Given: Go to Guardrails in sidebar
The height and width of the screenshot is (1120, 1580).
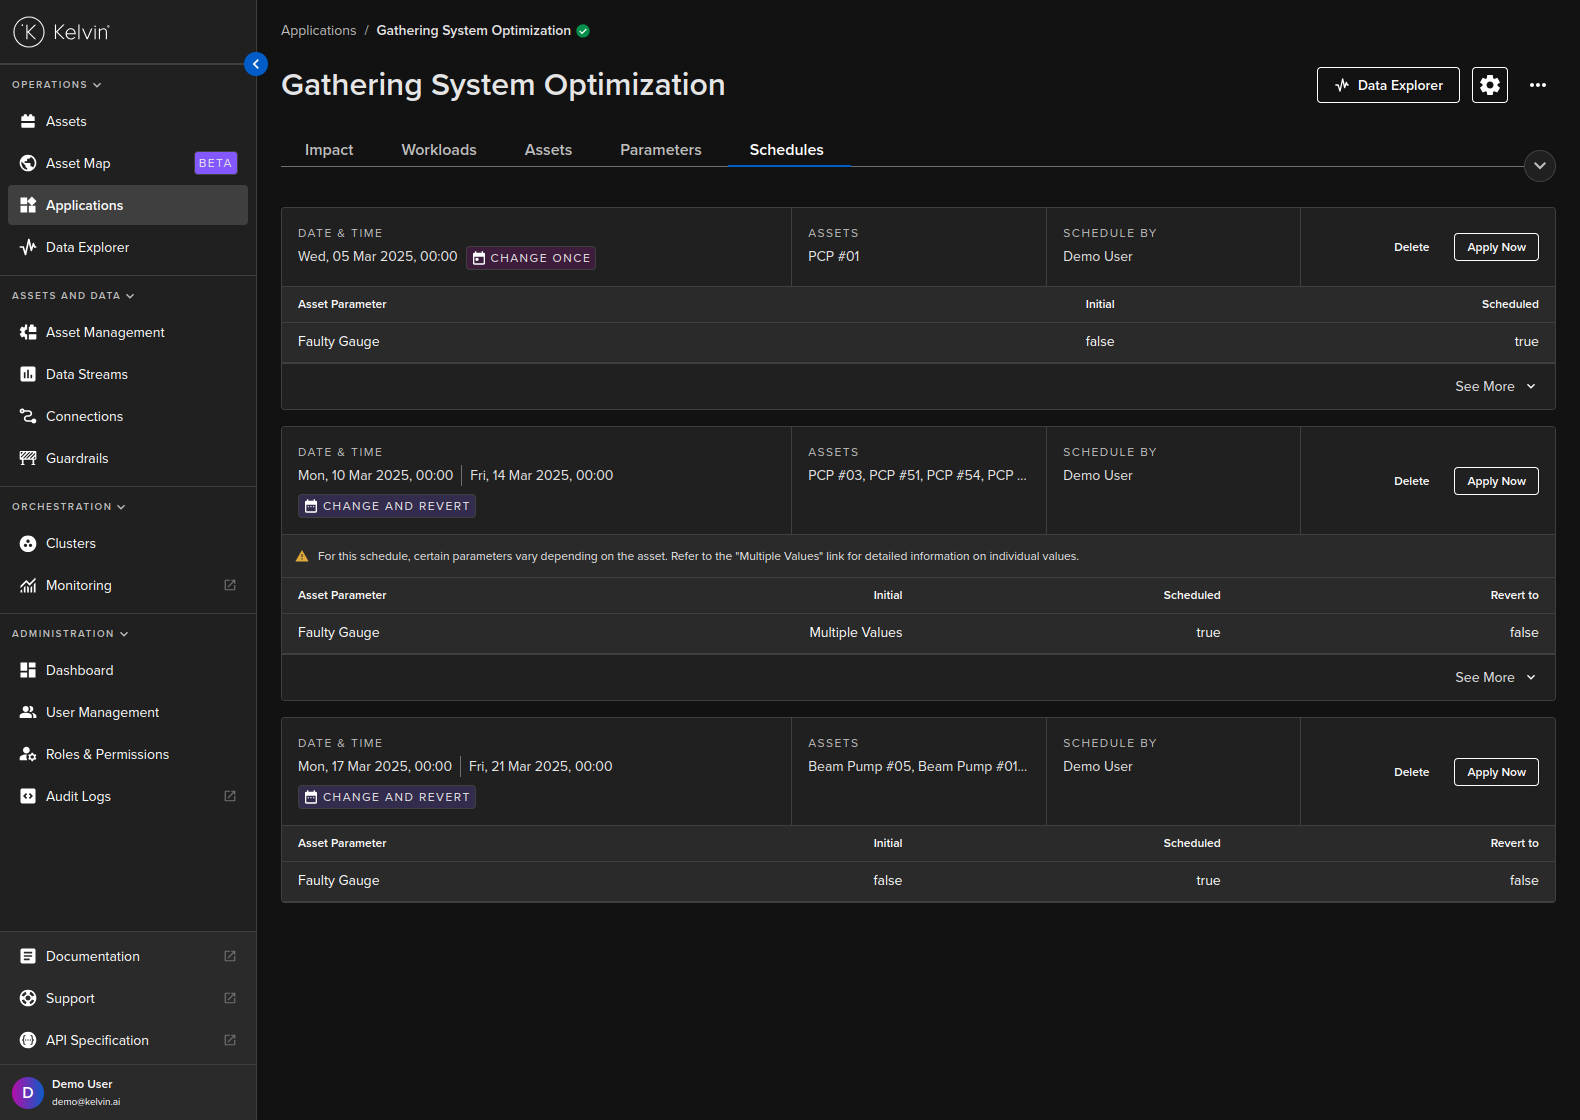Looking at the screenshot, I should point(77,458).
